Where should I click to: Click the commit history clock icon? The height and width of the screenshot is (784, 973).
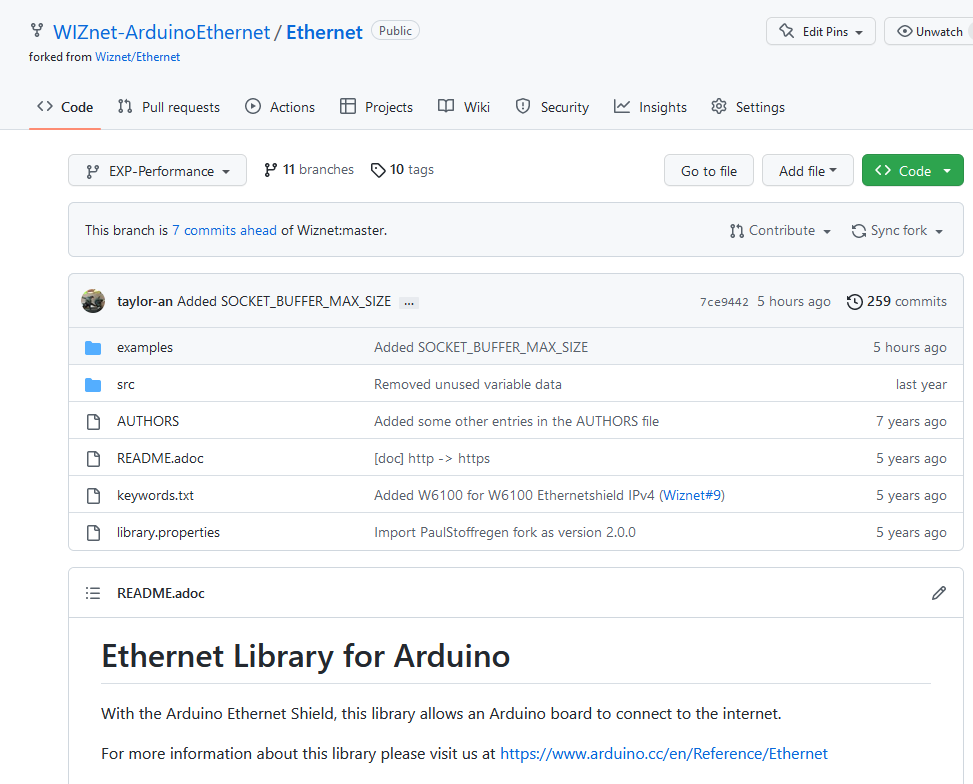(854, 301)
